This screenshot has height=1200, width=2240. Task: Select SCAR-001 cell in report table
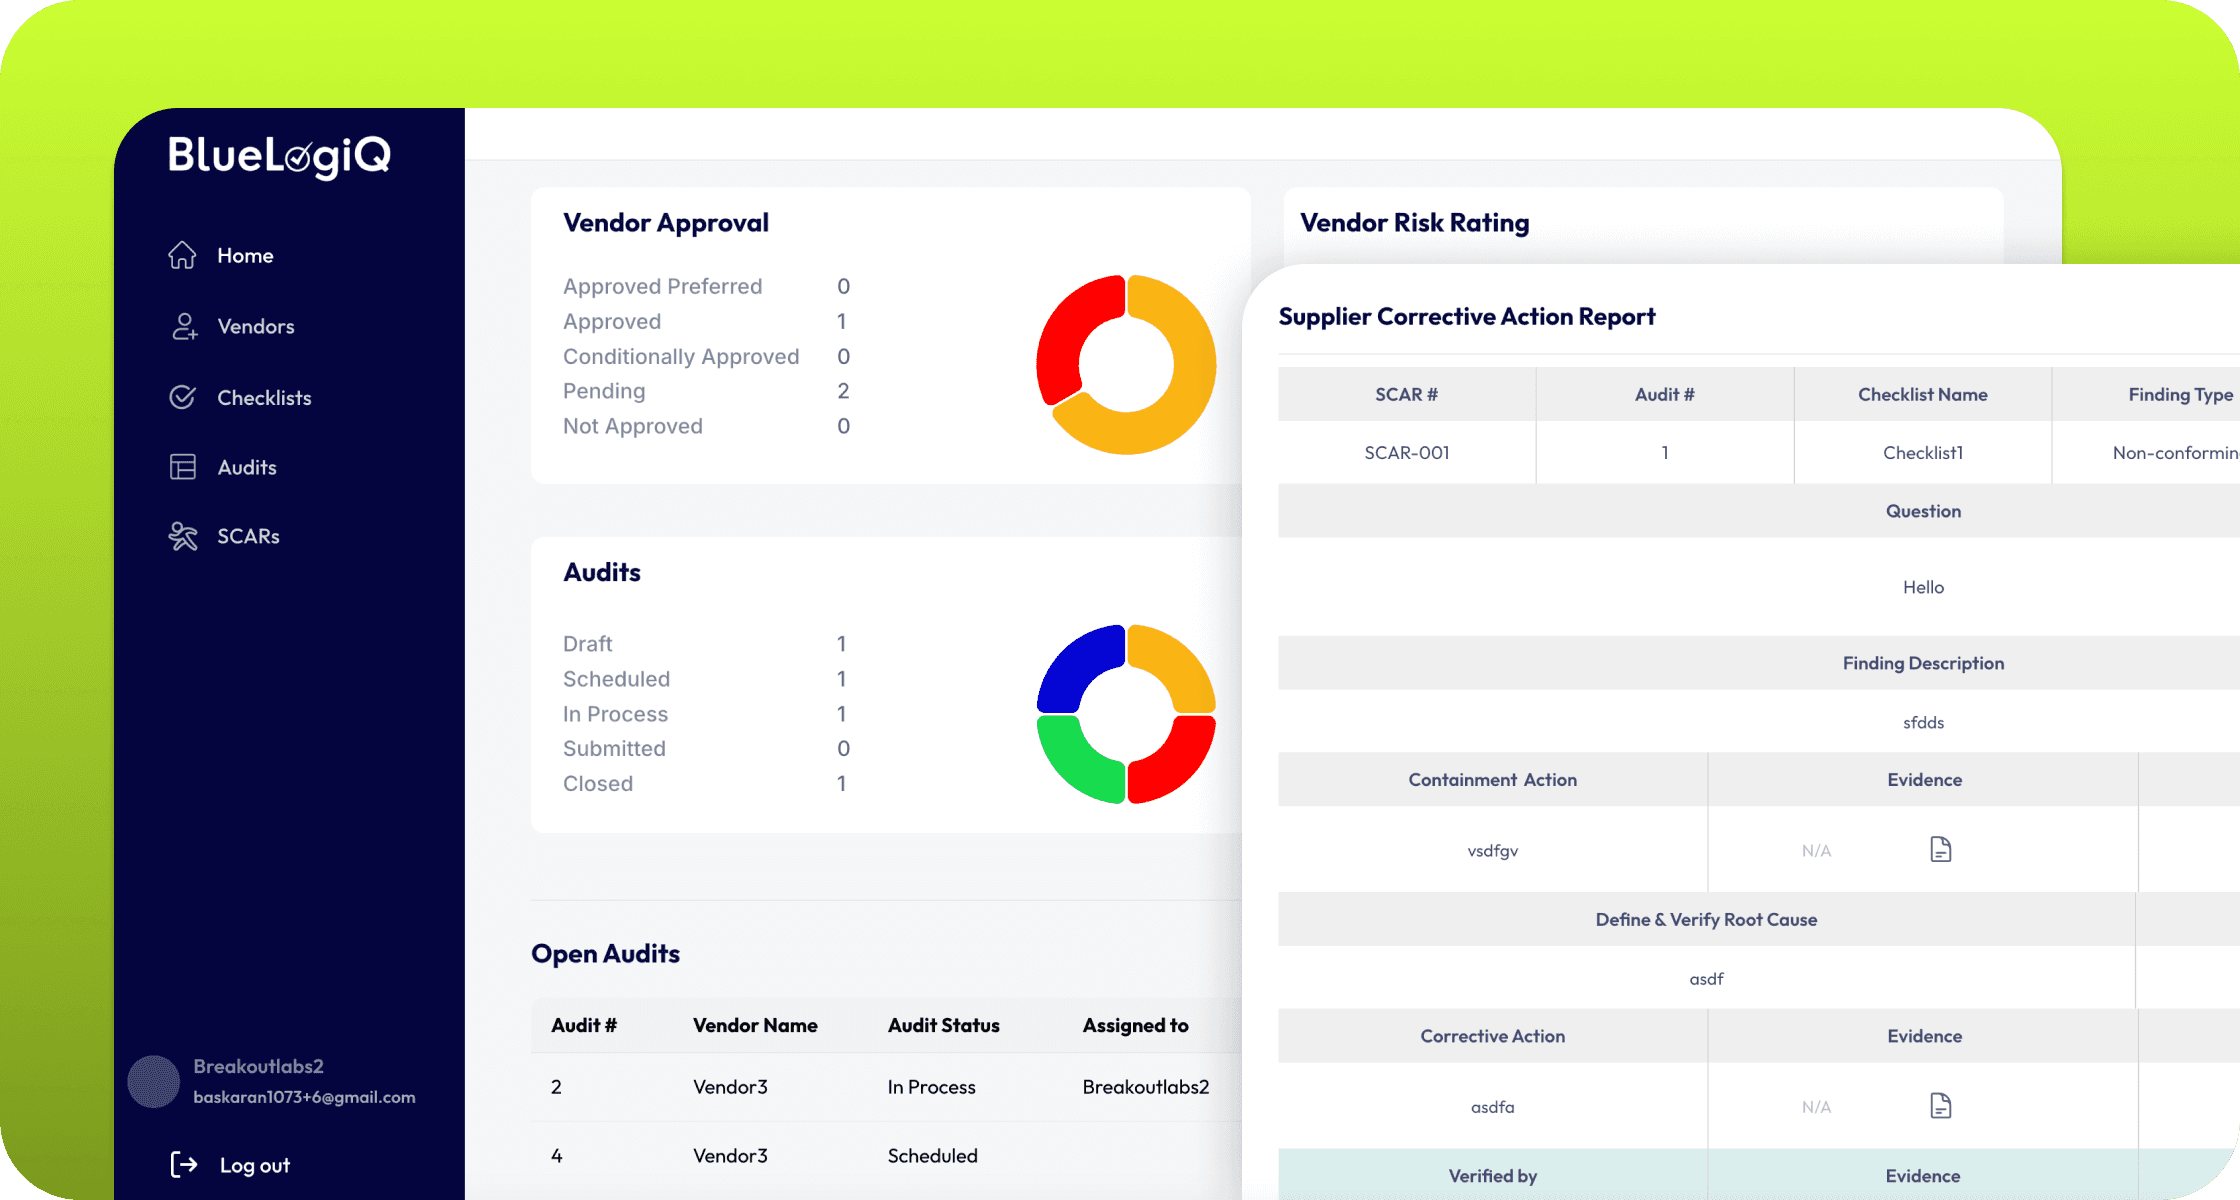tap(1407, 453)
